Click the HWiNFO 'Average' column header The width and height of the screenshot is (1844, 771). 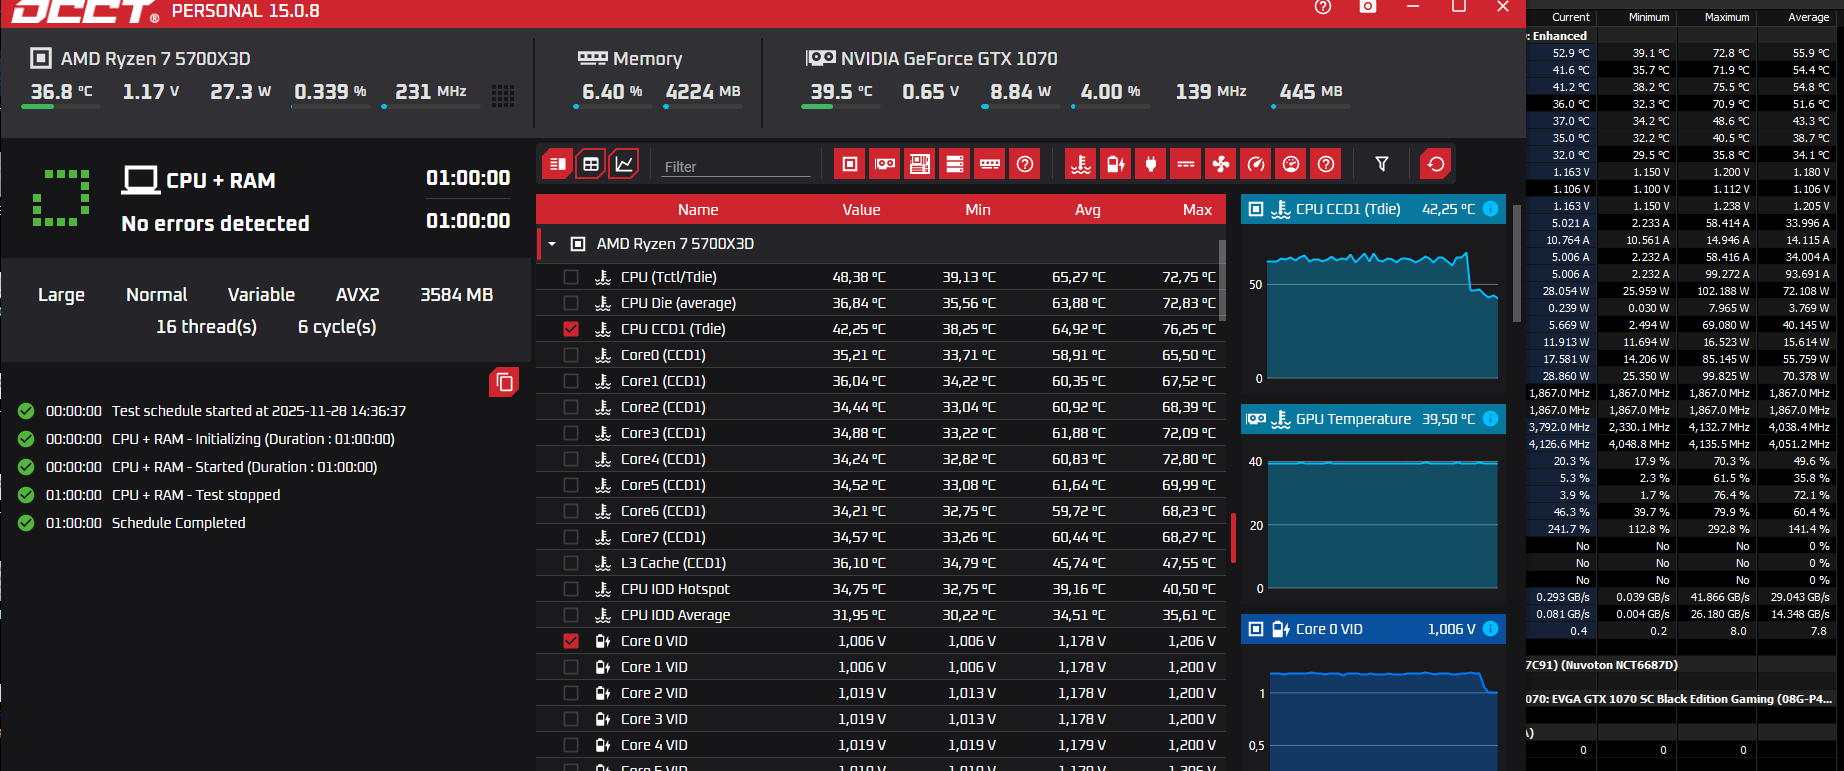[1808, 17]
